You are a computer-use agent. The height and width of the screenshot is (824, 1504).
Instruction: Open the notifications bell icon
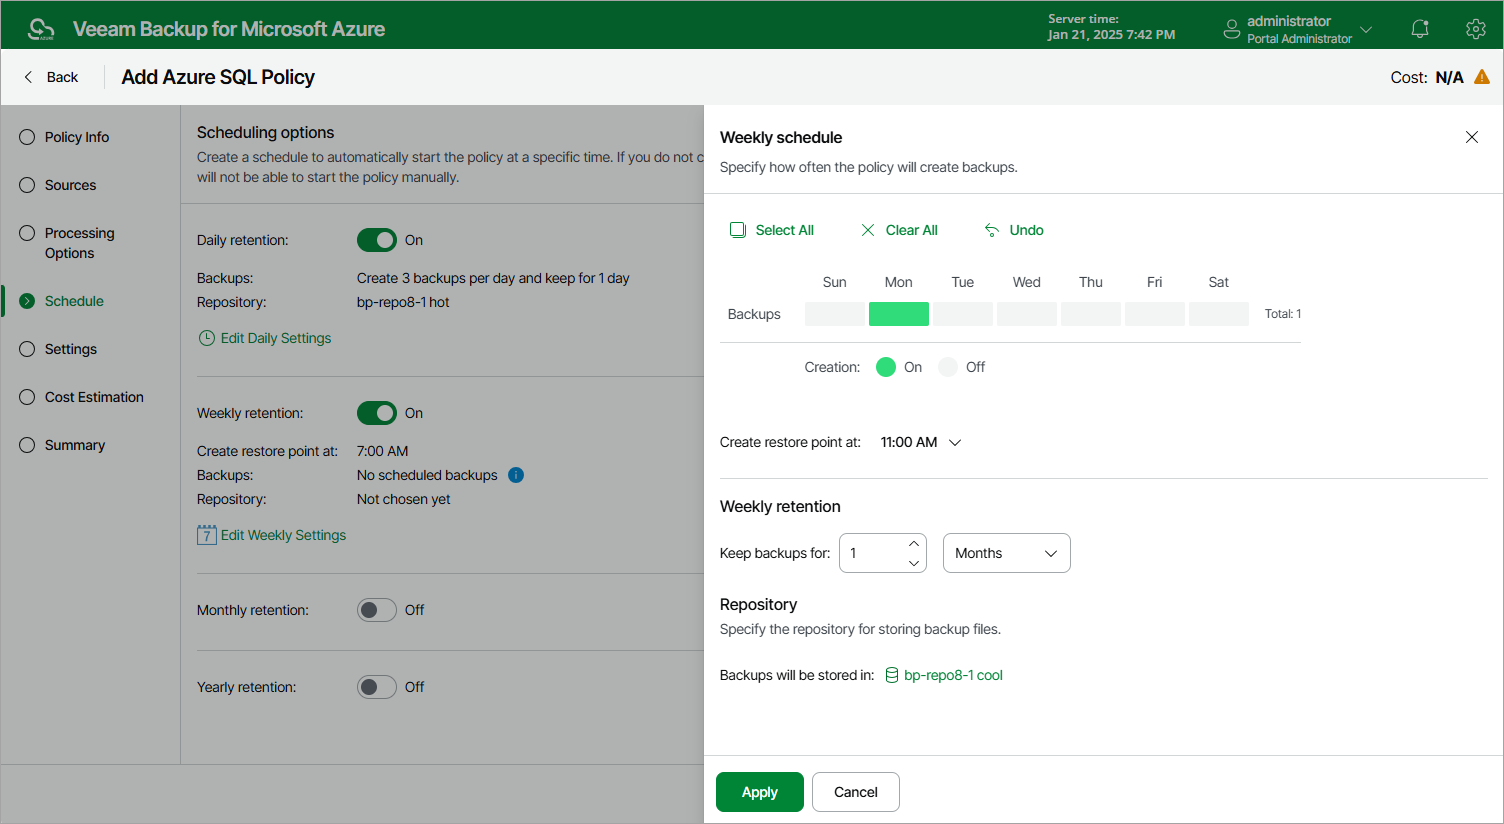coord(1420,29)
